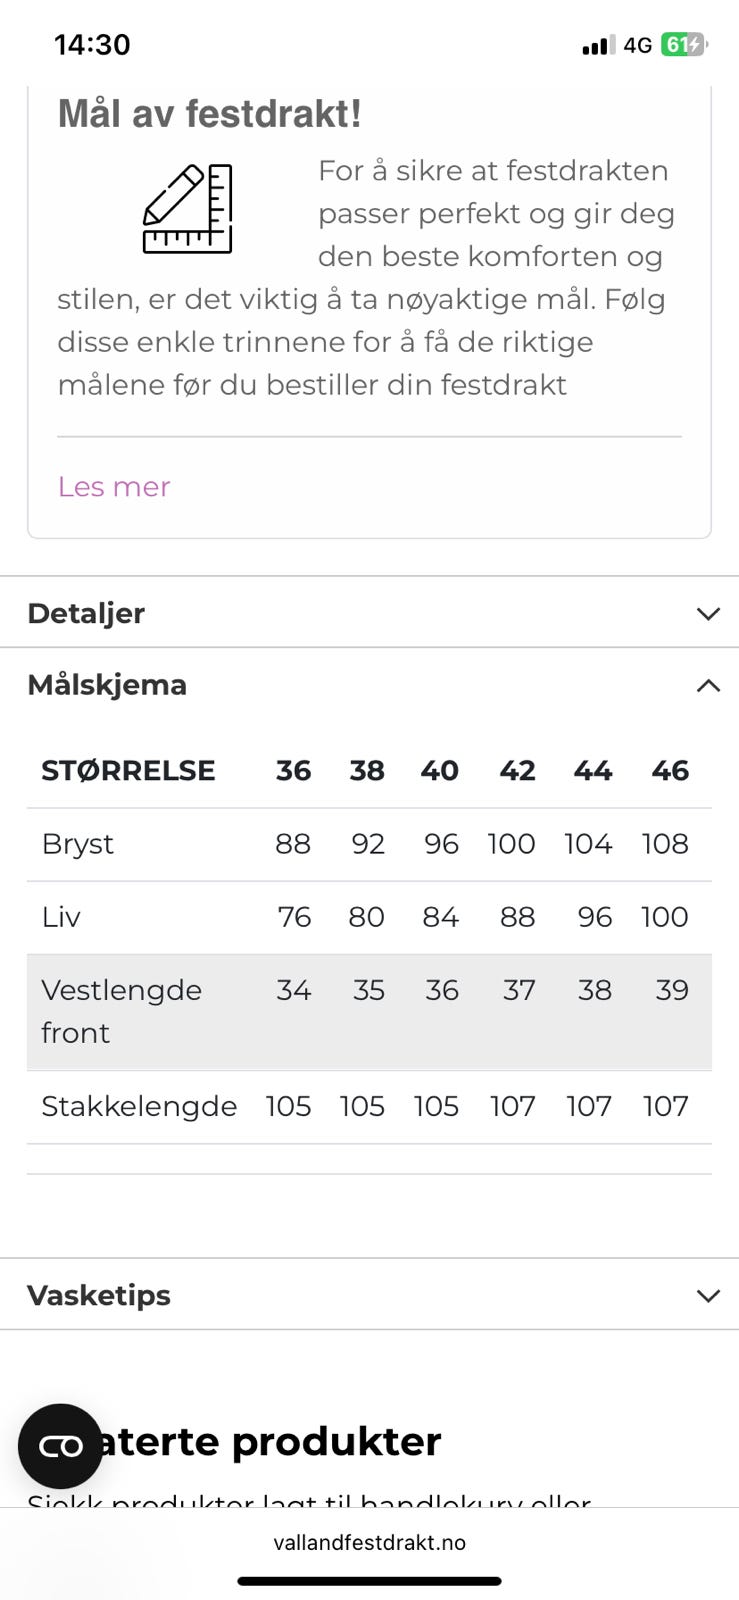Screen dimensions: 739x1600
Task: Tap the 14:30 clock in status bar
Action: tap(92, 45)
